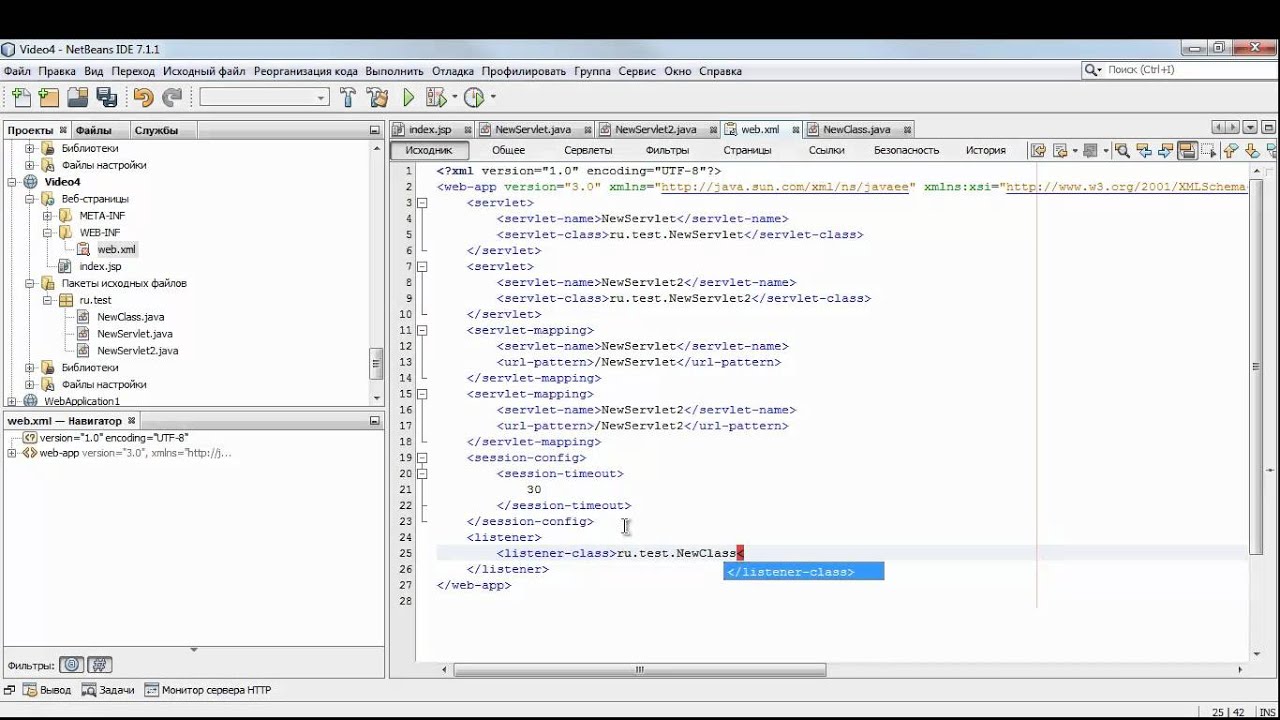Open the project configuration combo box

pyautogui.click(x=264, y=97)
